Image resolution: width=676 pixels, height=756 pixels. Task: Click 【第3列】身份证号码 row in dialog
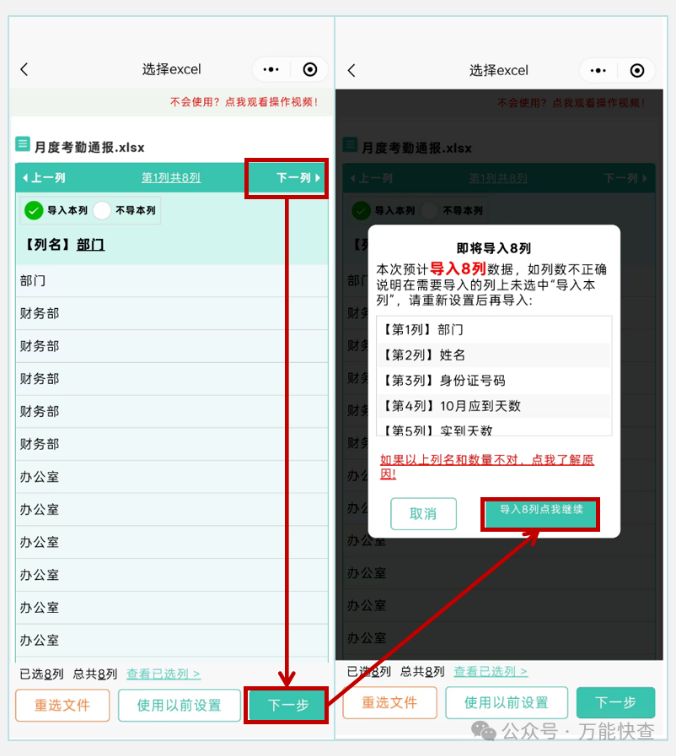(x=494, y=381)
